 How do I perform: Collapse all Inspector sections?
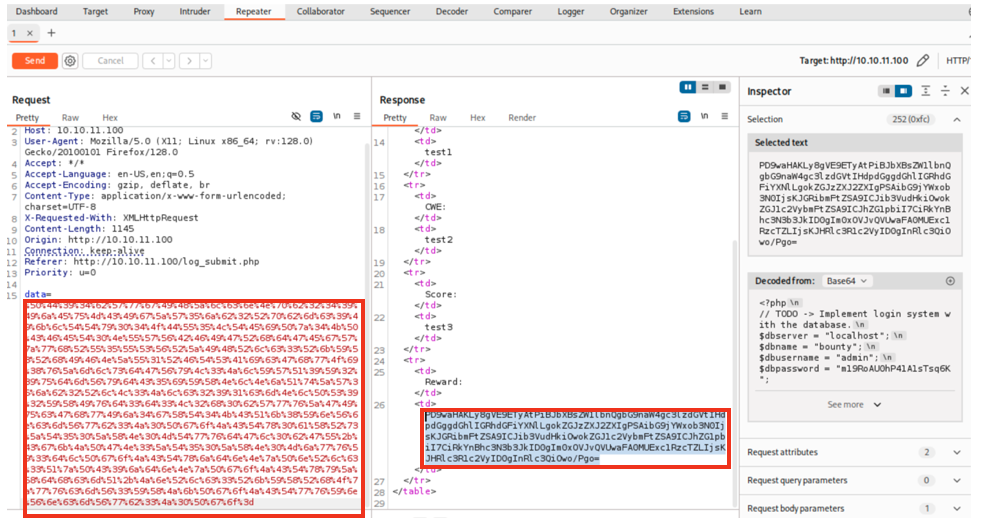[x=945, y=91]
